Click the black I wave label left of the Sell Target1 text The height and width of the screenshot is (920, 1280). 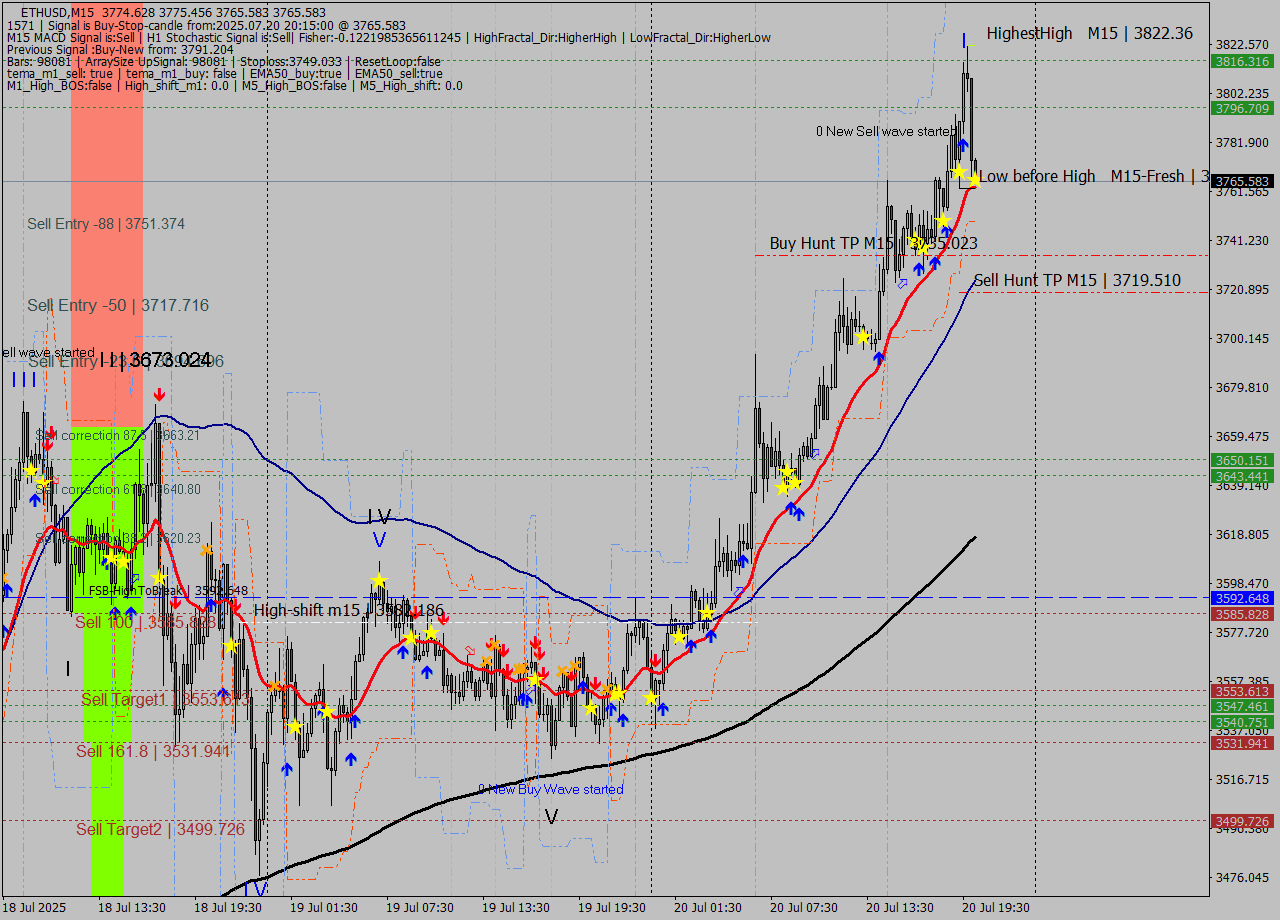(x=67, y=669)
